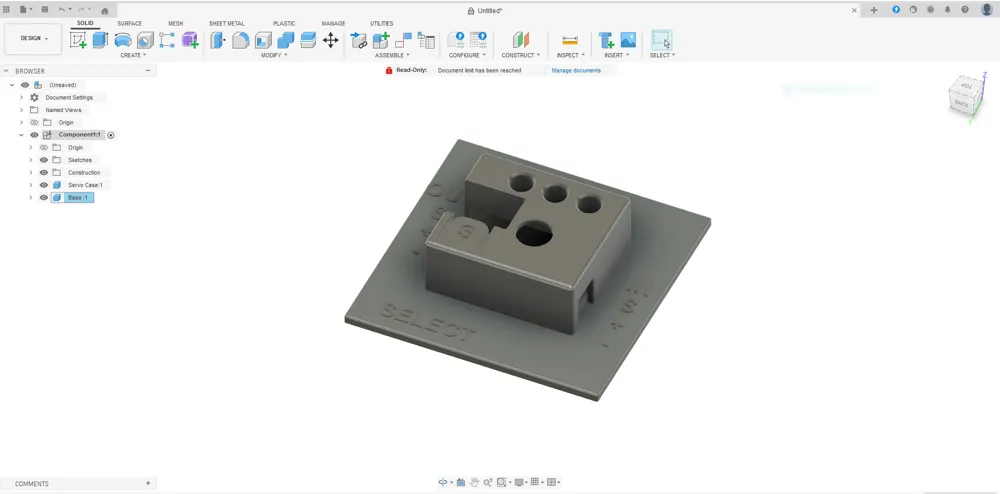The image size is (1000, 494).
Task: Expand the Servo Case:1 node
Action: tap(31, 185)
